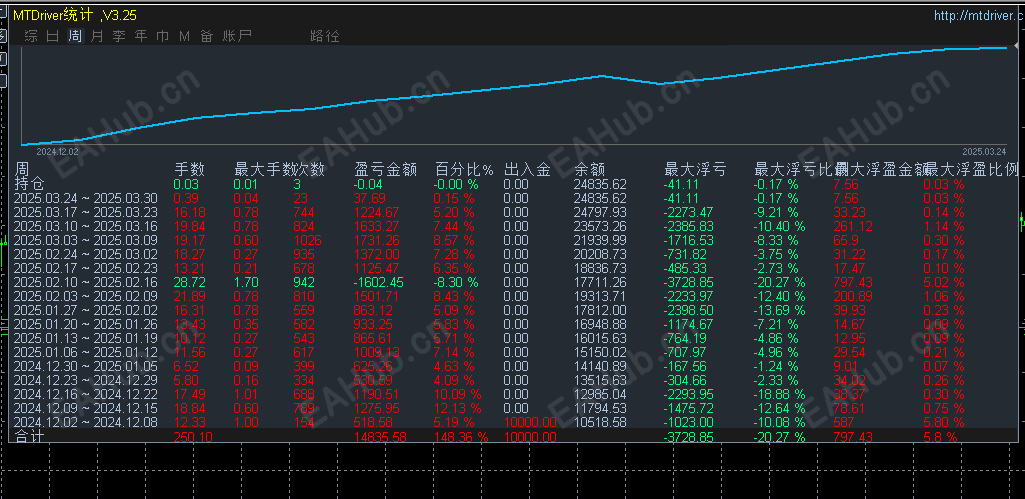Click the 百分比% column header
This screenshot has height=499, width=1025.
coord(464,169)
